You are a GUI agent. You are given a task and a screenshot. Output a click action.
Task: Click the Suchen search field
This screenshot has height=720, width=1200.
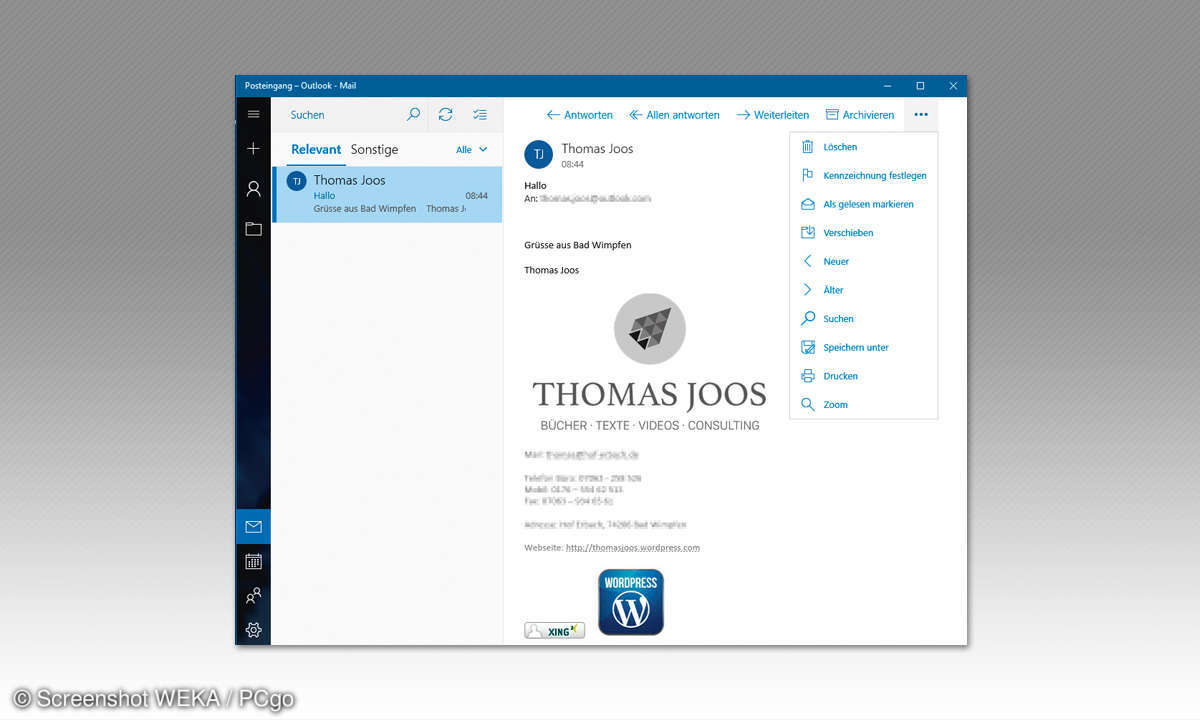click(x=340, y=115)
